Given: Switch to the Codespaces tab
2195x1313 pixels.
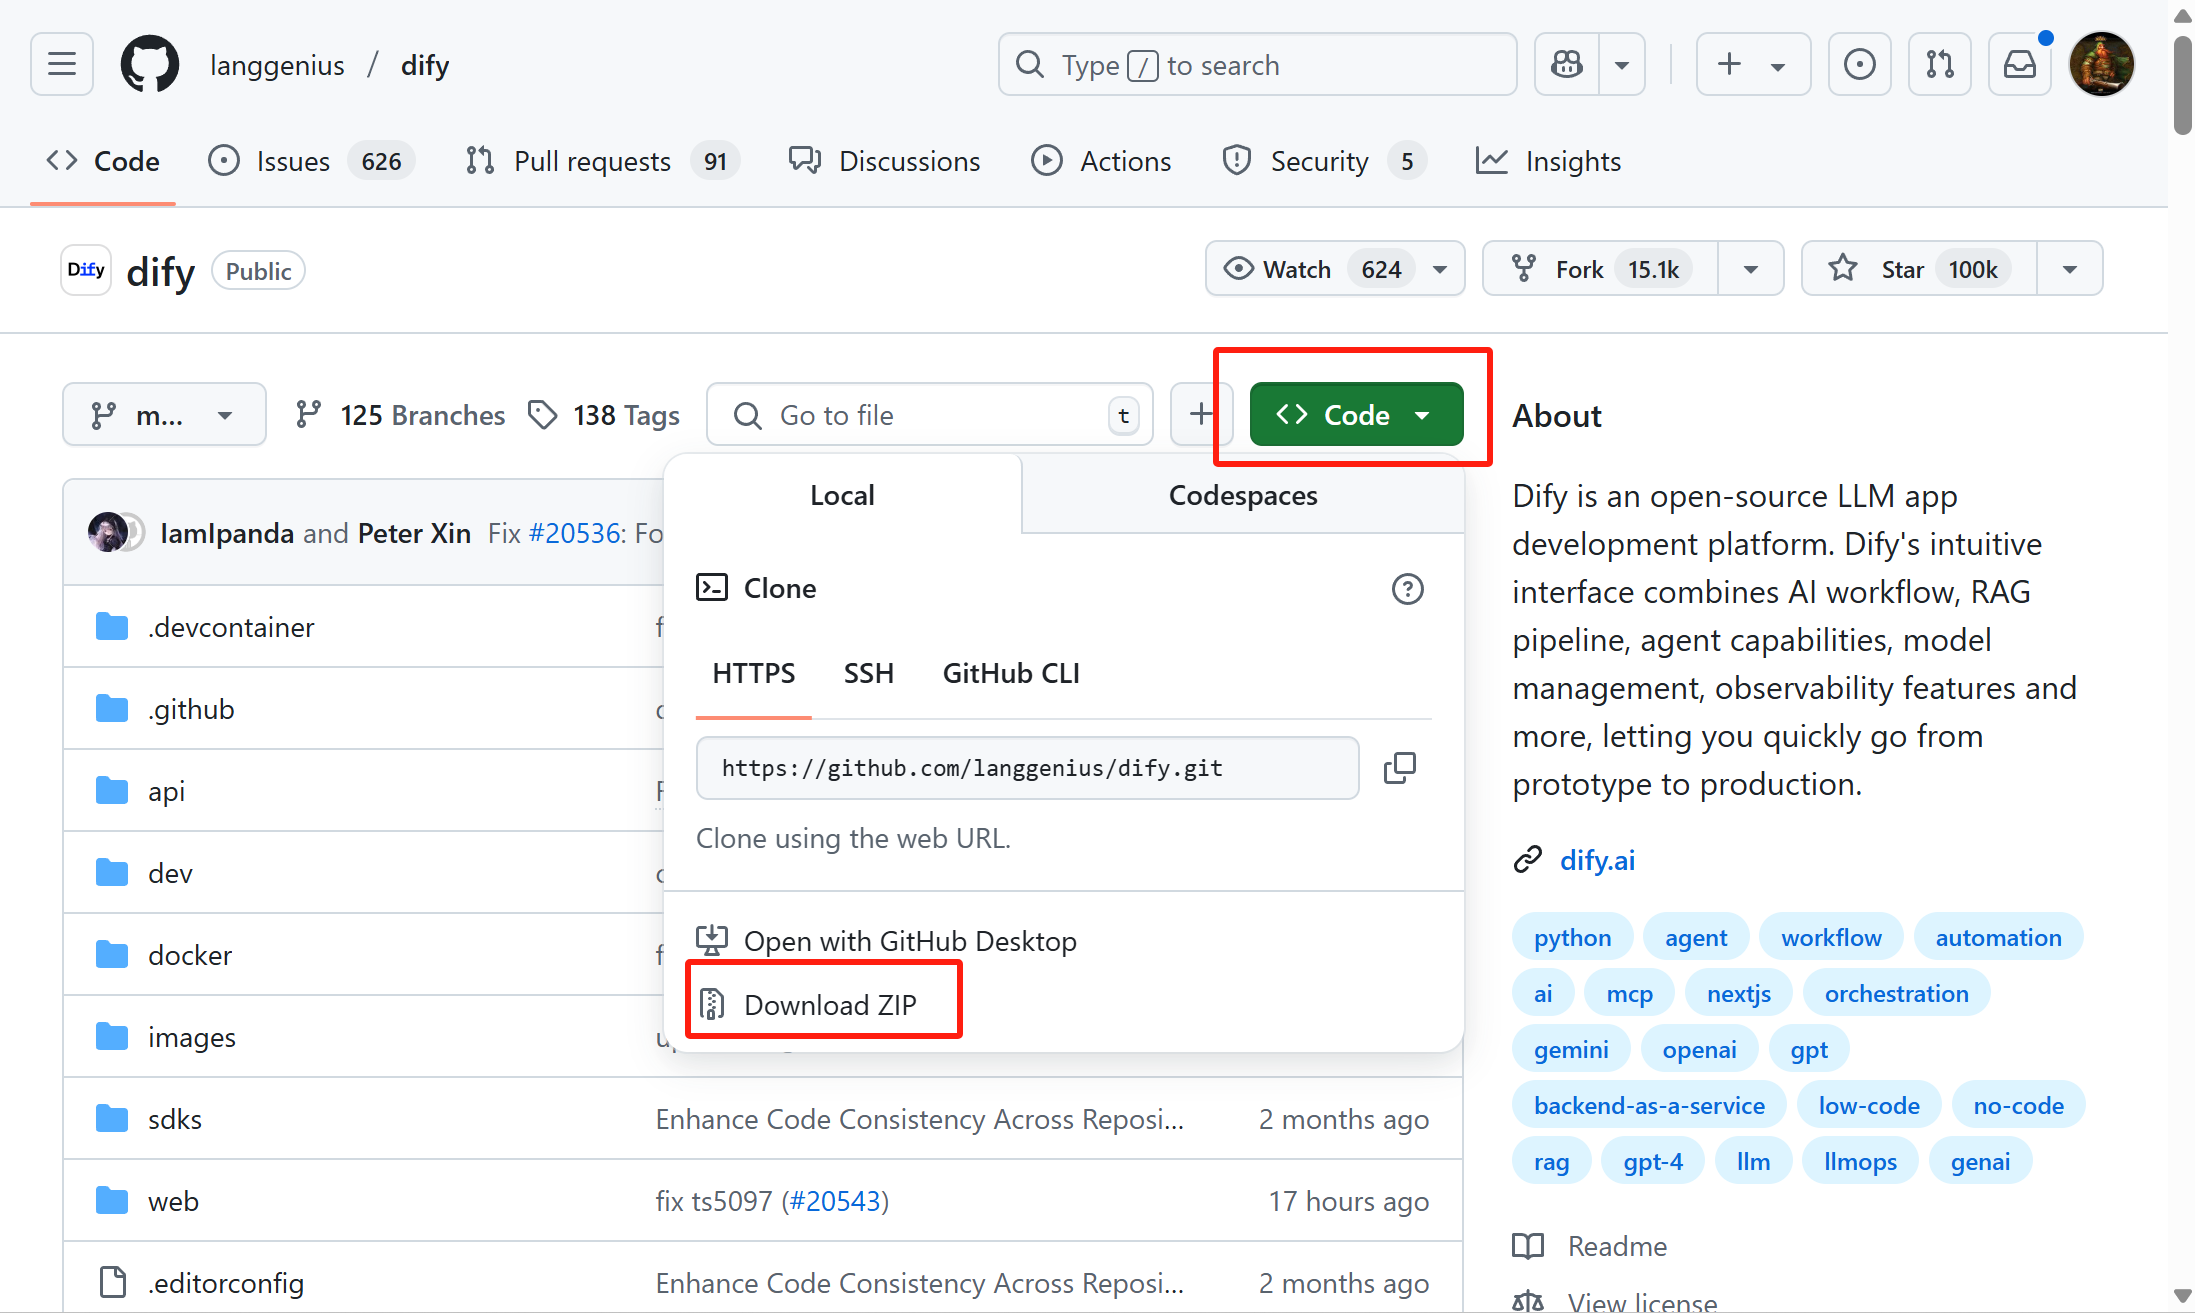Looking at the screenshot, I should point(1242,495).
